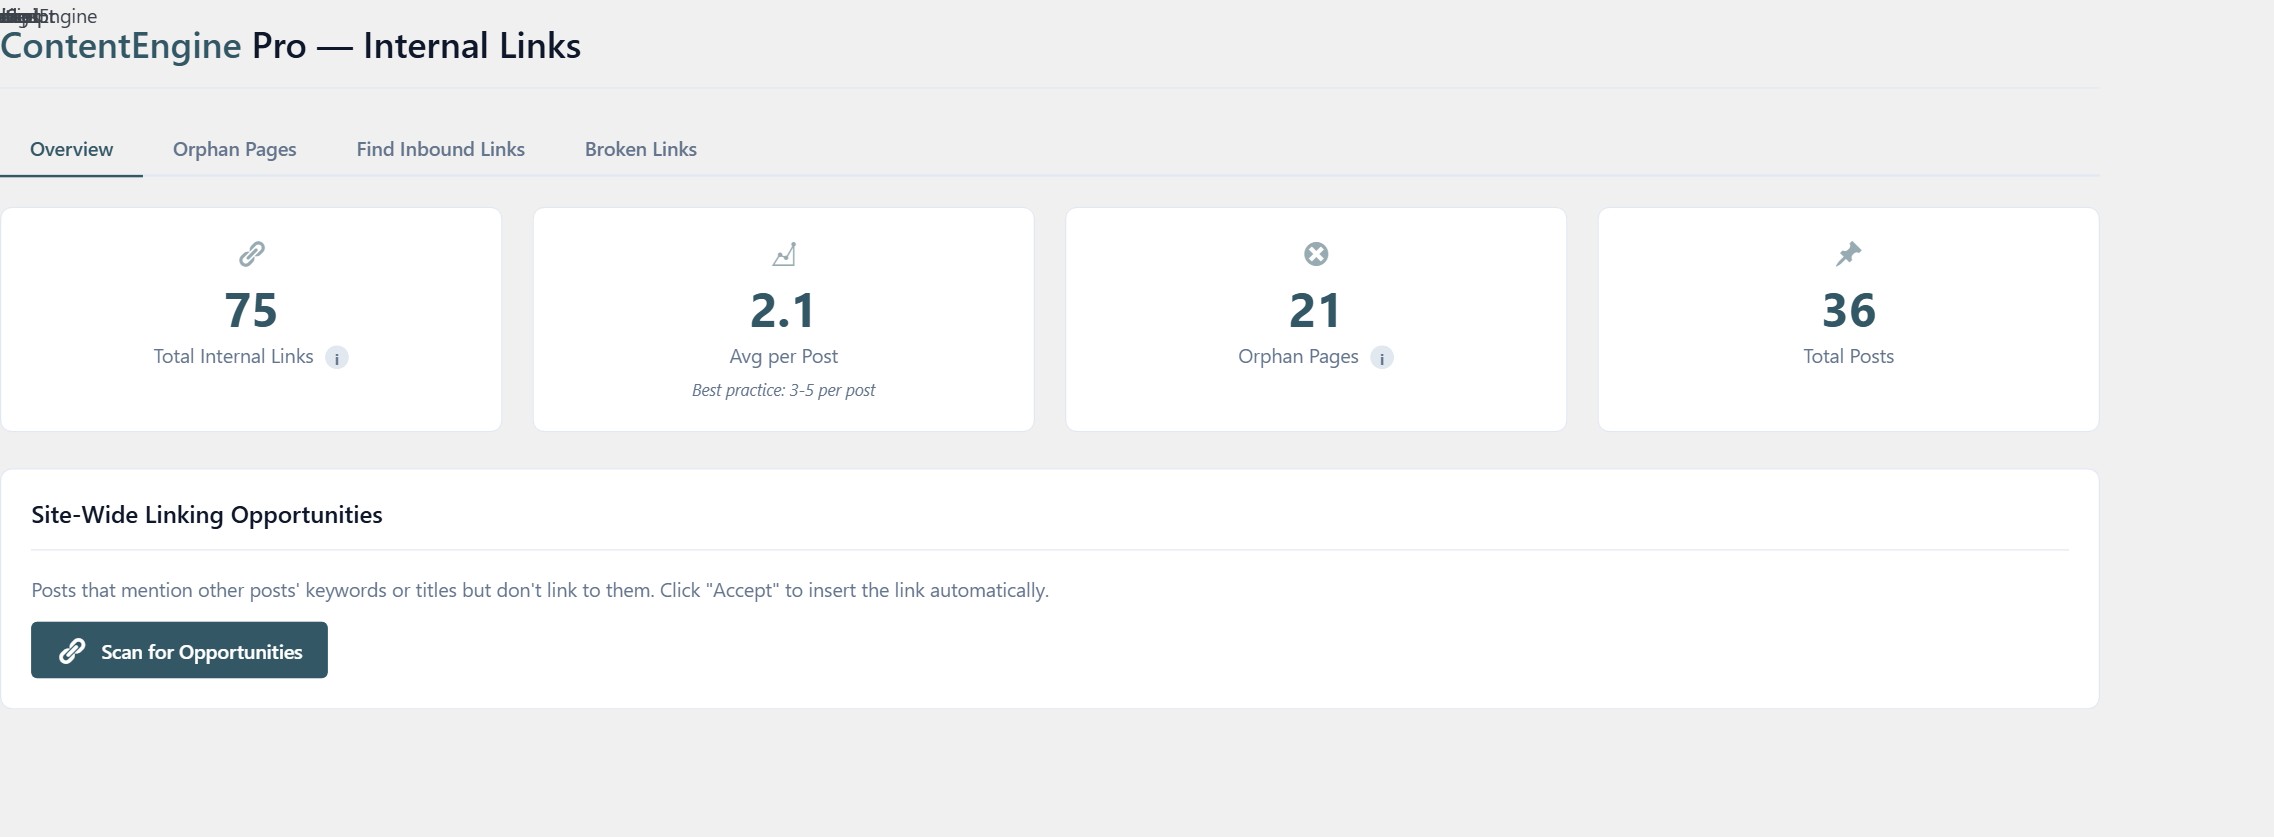
Task: Switch to the Orphan Pages tab
Action: click(x=234, y=149)
